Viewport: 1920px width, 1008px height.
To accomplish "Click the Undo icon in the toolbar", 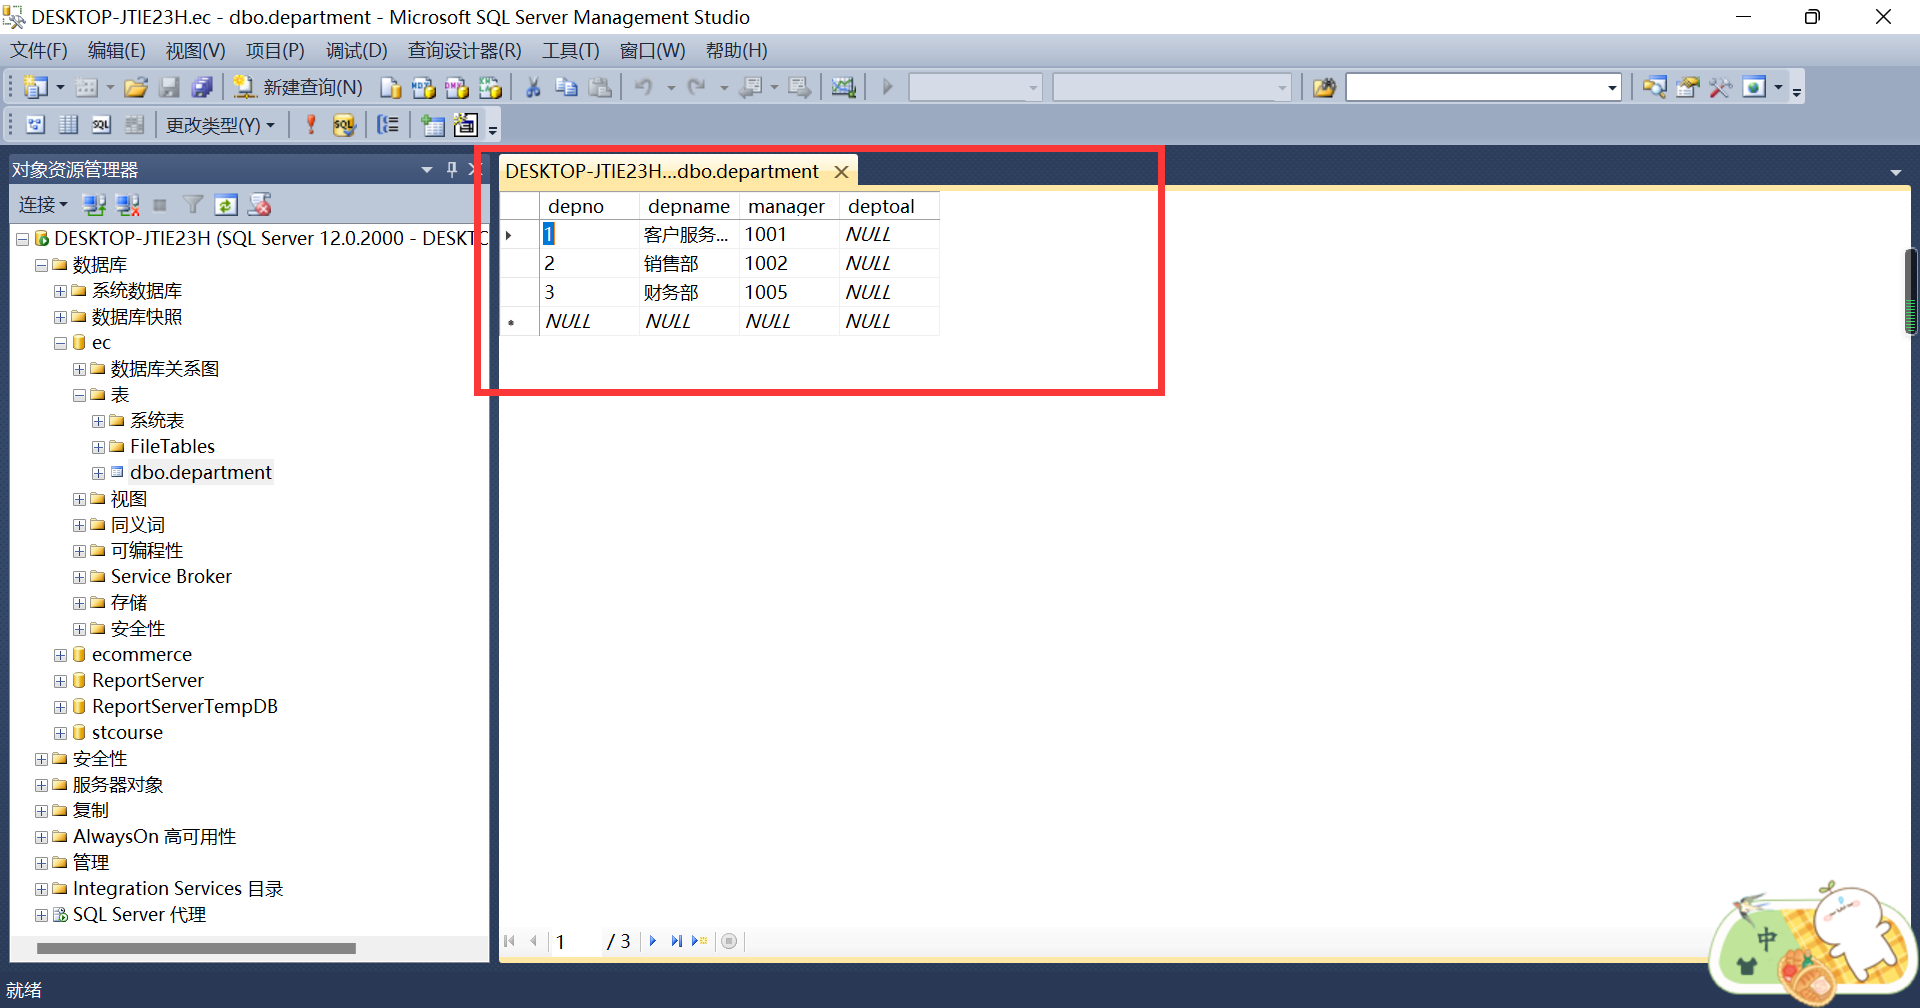I will (645, 87).
